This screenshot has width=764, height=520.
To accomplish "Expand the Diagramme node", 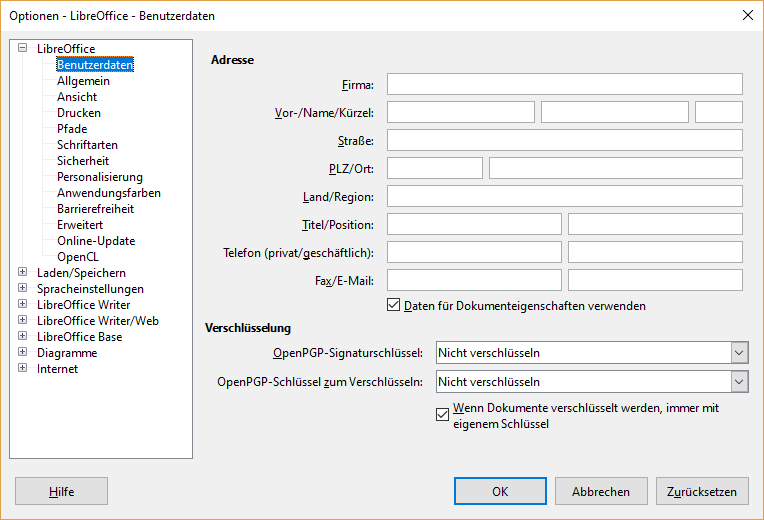I will [22, 352].
